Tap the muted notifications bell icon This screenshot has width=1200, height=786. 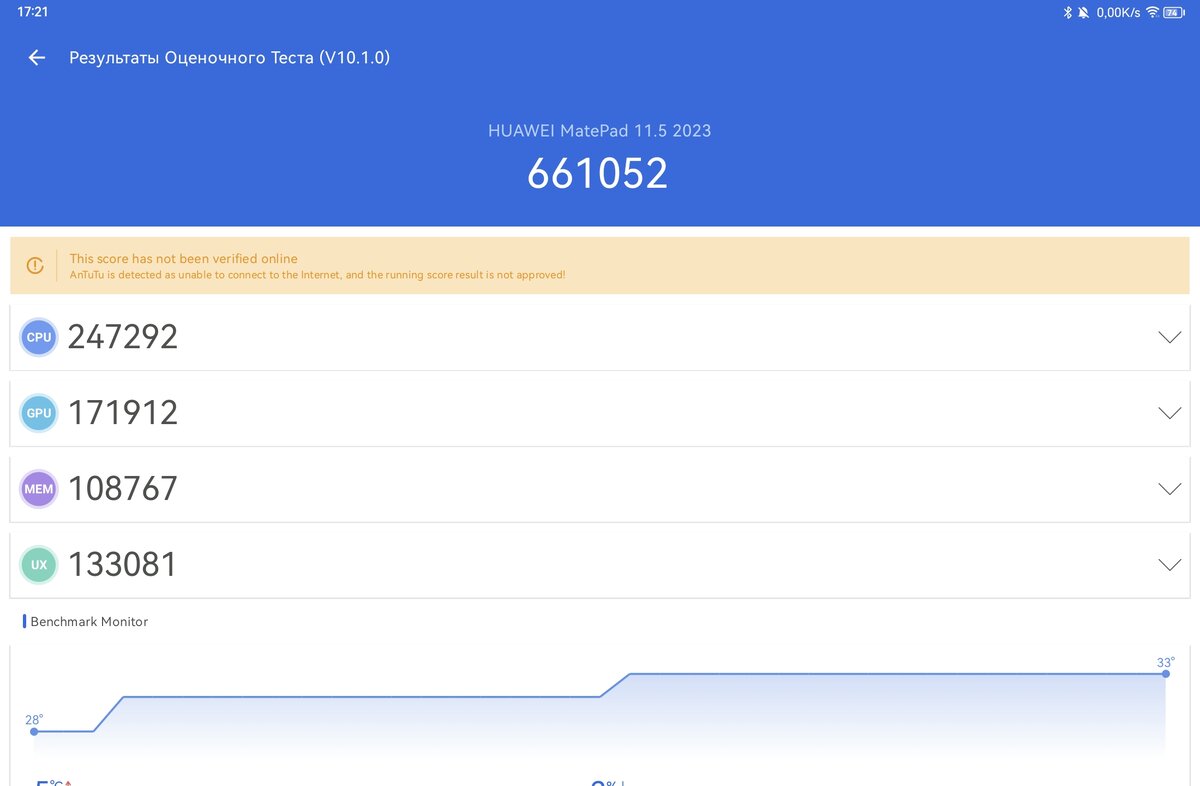[x=1083, y=12]
